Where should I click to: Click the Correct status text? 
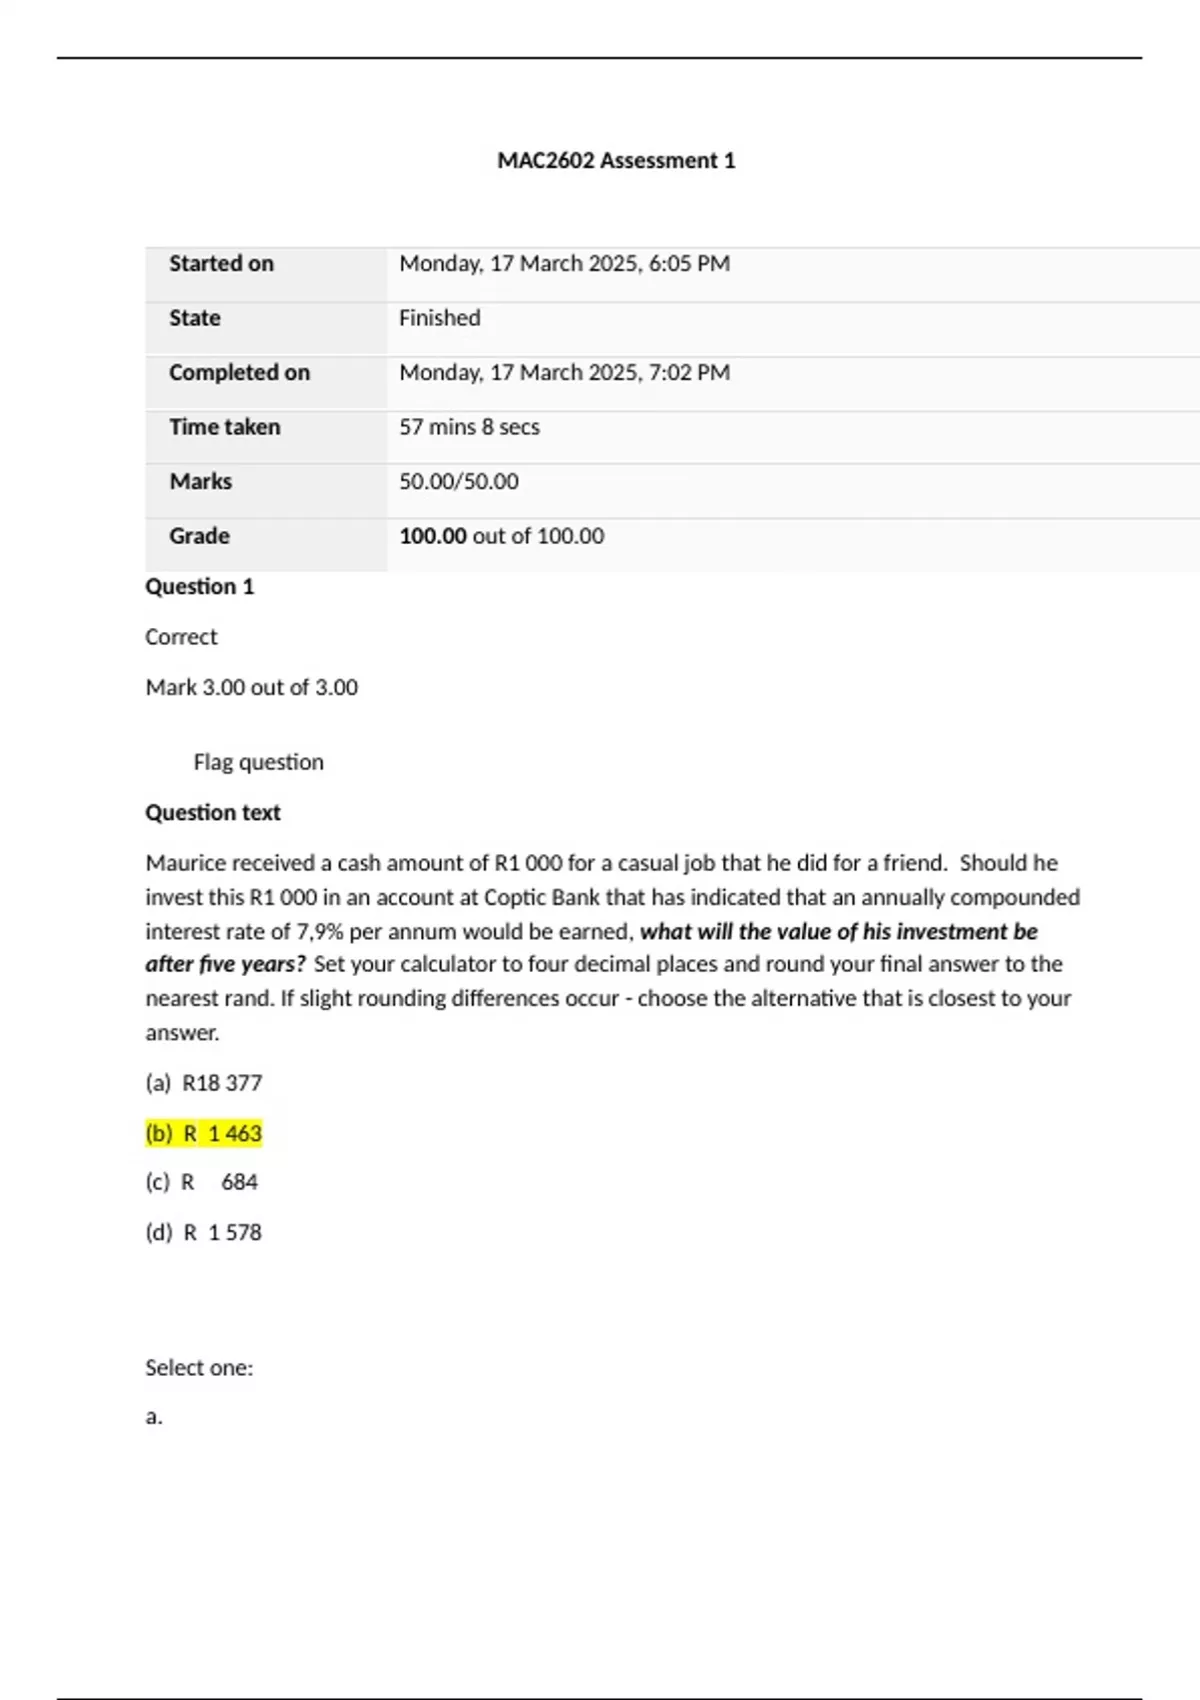(x=181, y=637)
